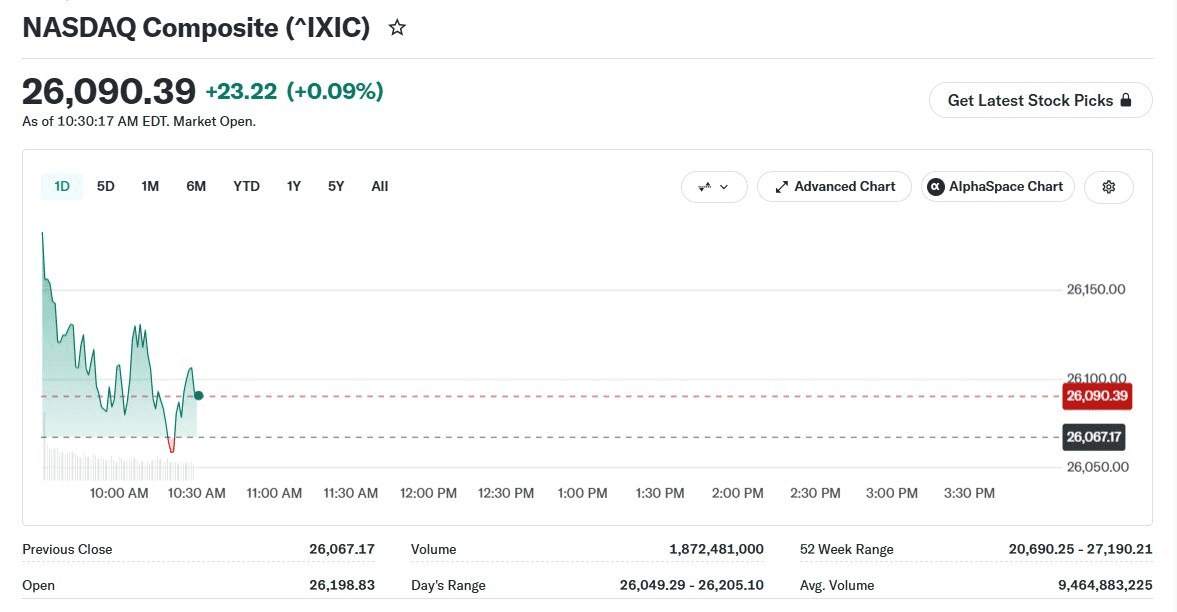Click the 3:30 PM axis label
Screen dimensions: 1177x612
tap(969, 493)
